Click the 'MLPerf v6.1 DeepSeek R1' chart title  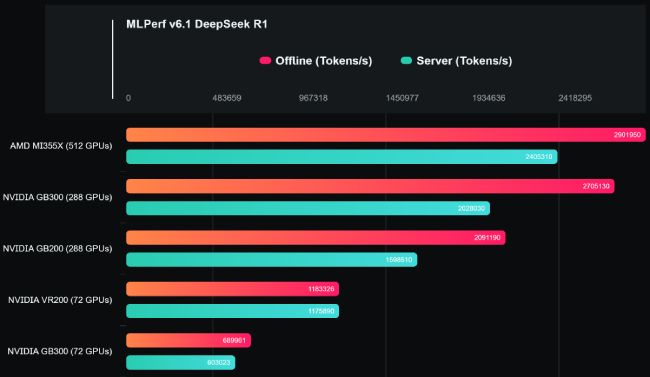197,24
